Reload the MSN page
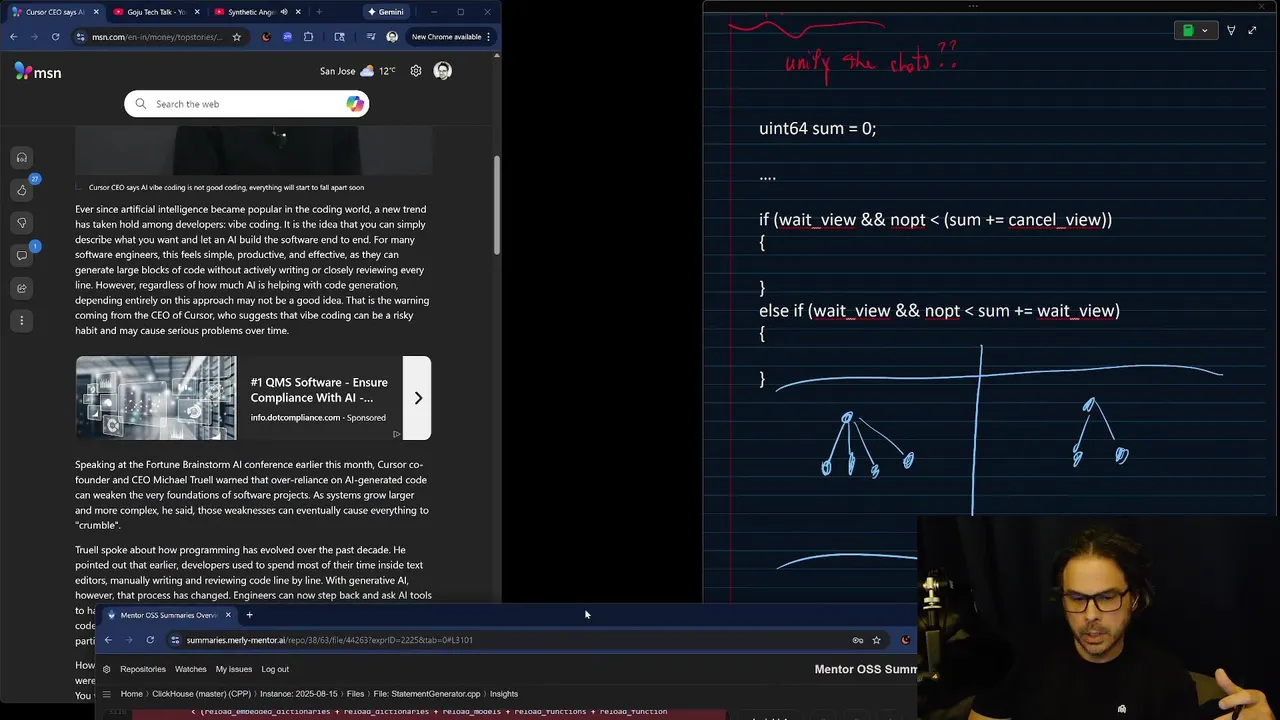1280x720 pixels. [55, 37]
